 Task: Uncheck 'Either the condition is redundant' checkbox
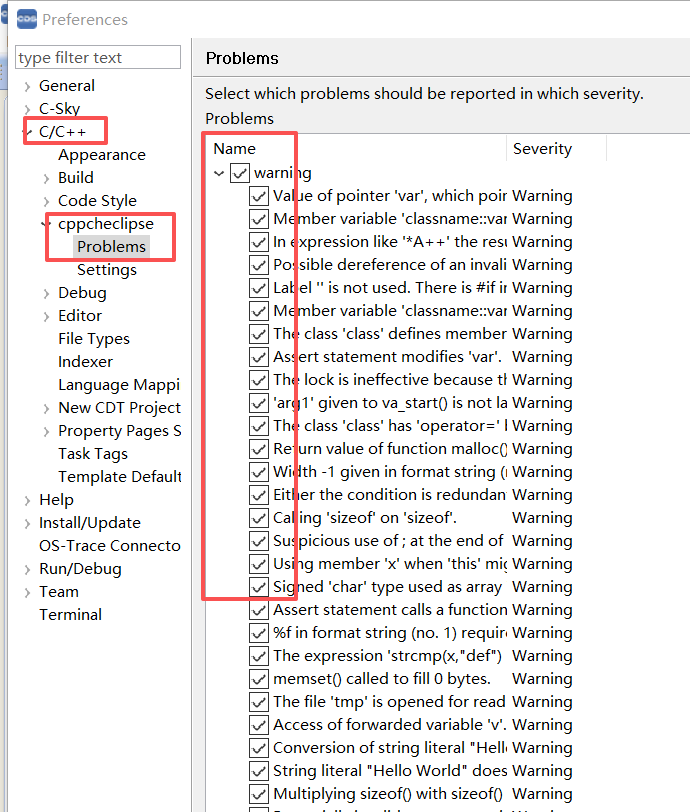click(x=258, y=495)
